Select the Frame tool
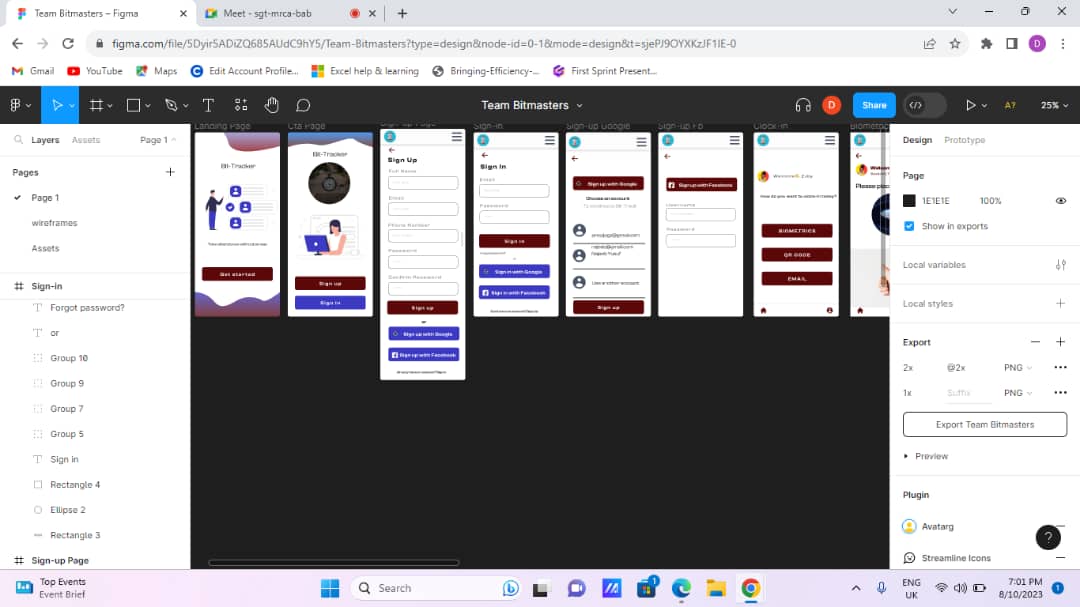This screenshot has height=607, width=1080. pyautogui.click(x=94, y=105)
